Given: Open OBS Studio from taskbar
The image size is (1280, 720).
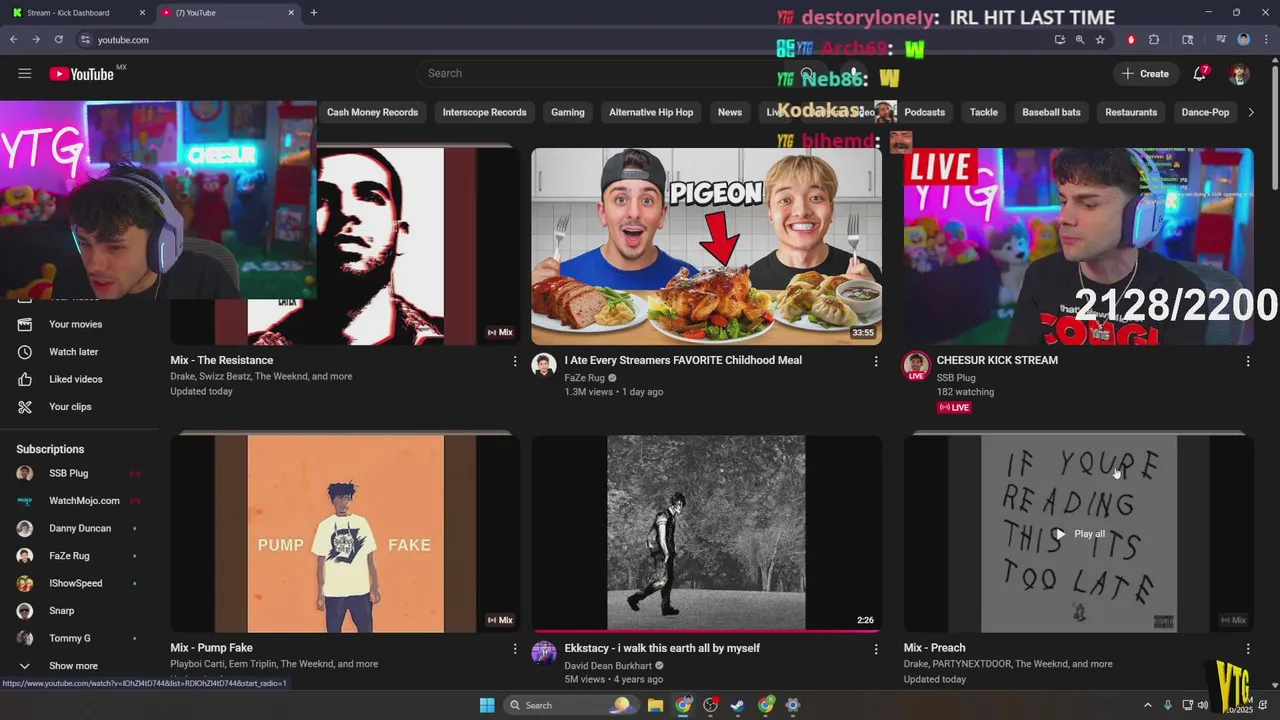Looking at the screenshot, I should (x=711, y=705).
